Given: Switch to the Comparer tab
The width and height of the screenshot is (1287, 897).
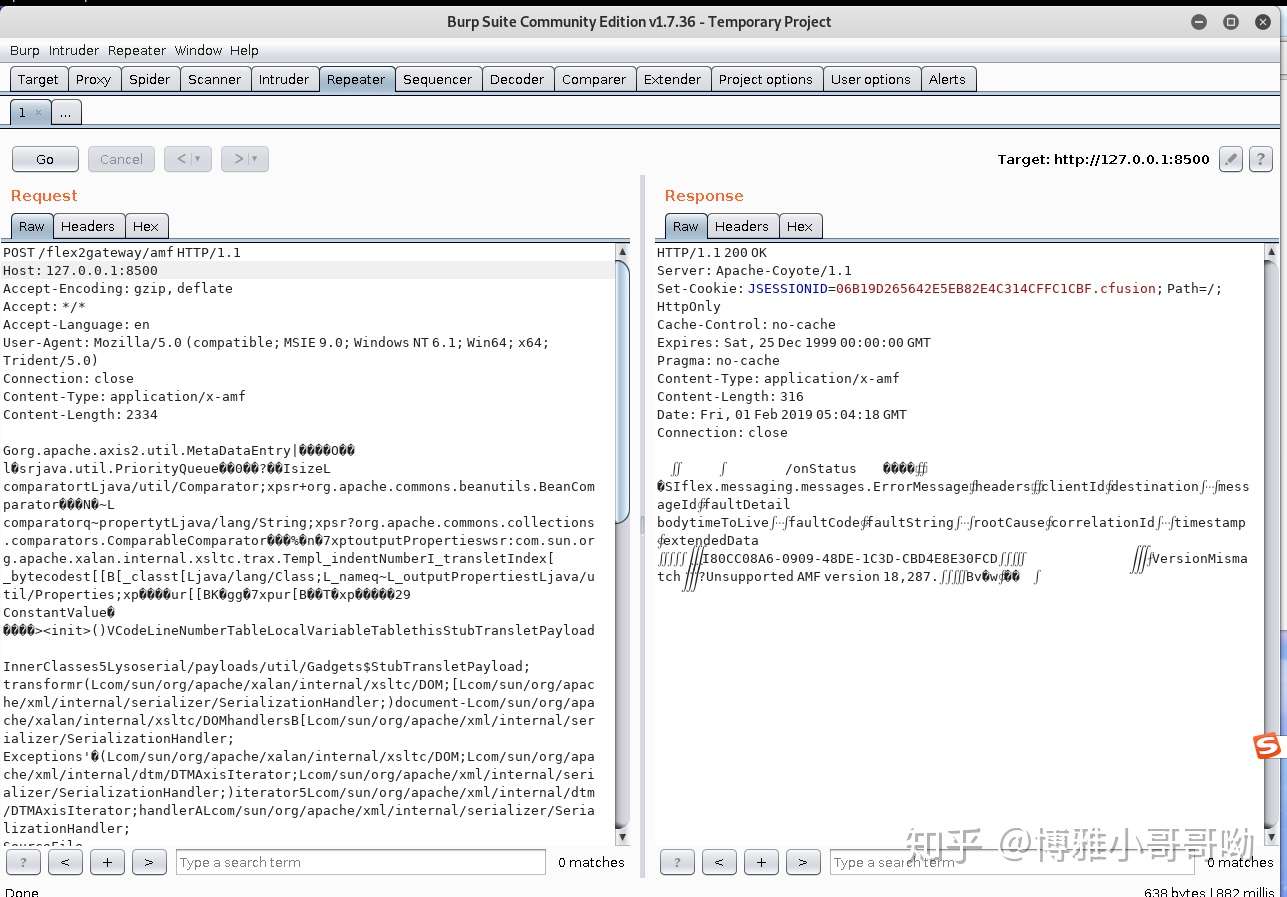Looking at the screenshot, I should (594, 79).
